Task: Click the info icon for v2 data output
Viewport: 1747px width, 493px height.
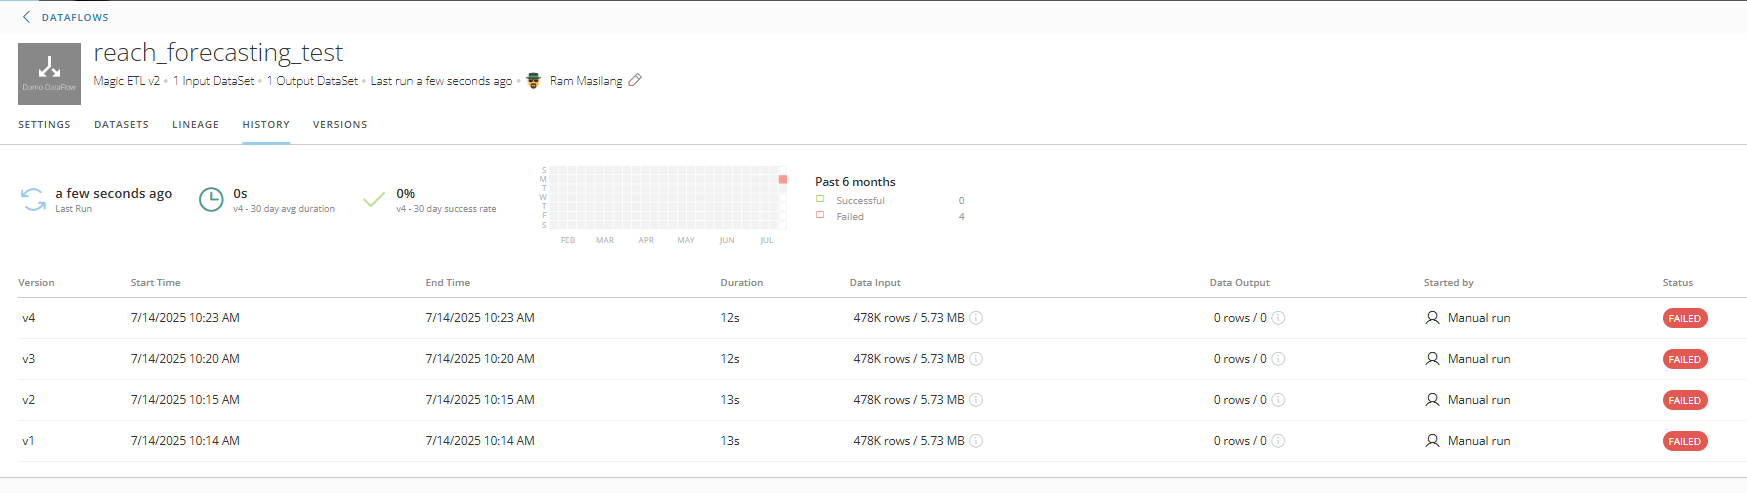Action: point(1278,400)
